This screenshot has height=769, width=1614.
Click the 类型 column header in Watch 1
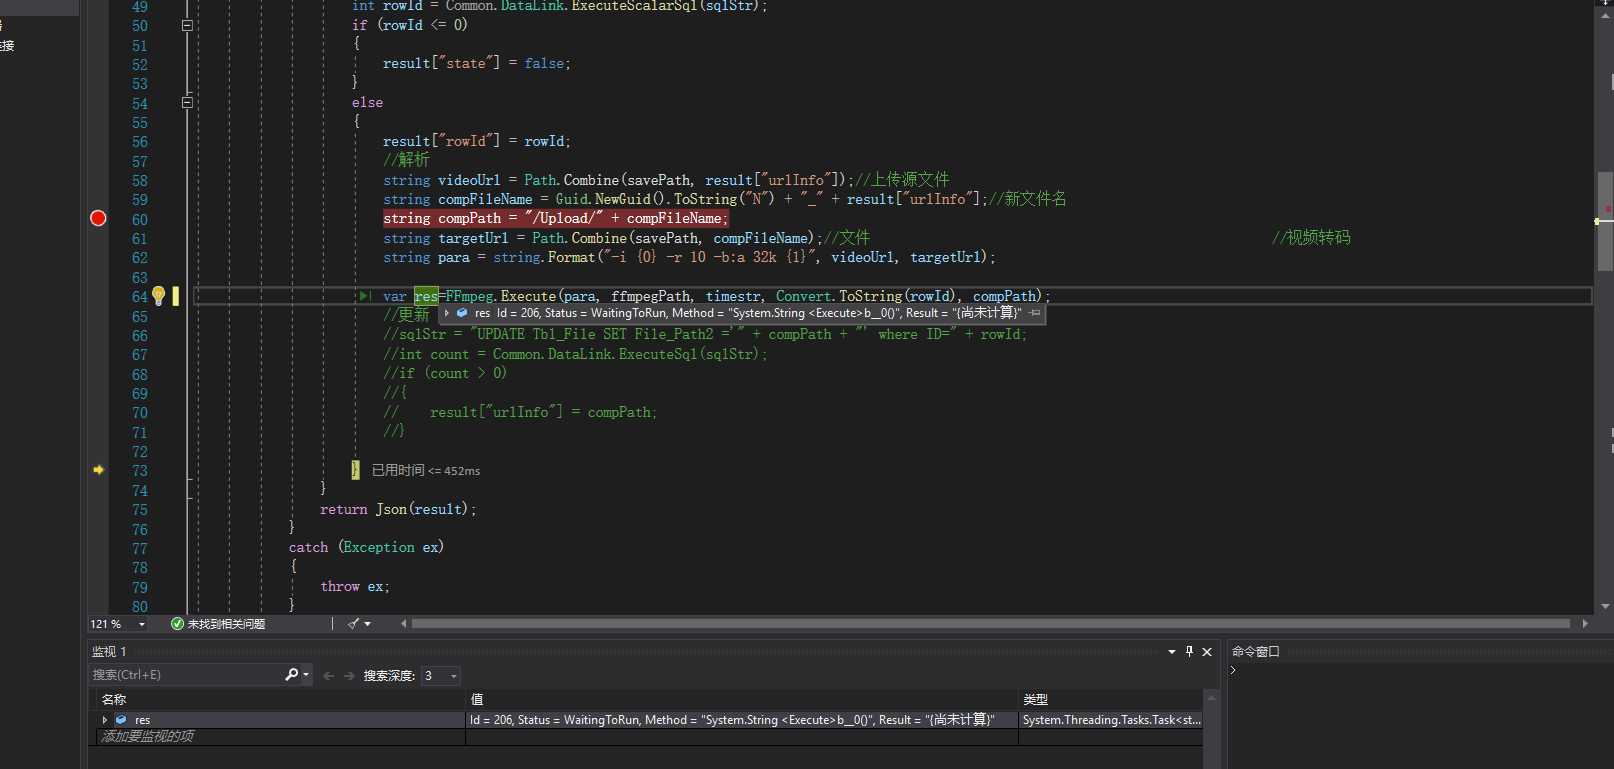pyautogui.click(x=1035, y=699)
